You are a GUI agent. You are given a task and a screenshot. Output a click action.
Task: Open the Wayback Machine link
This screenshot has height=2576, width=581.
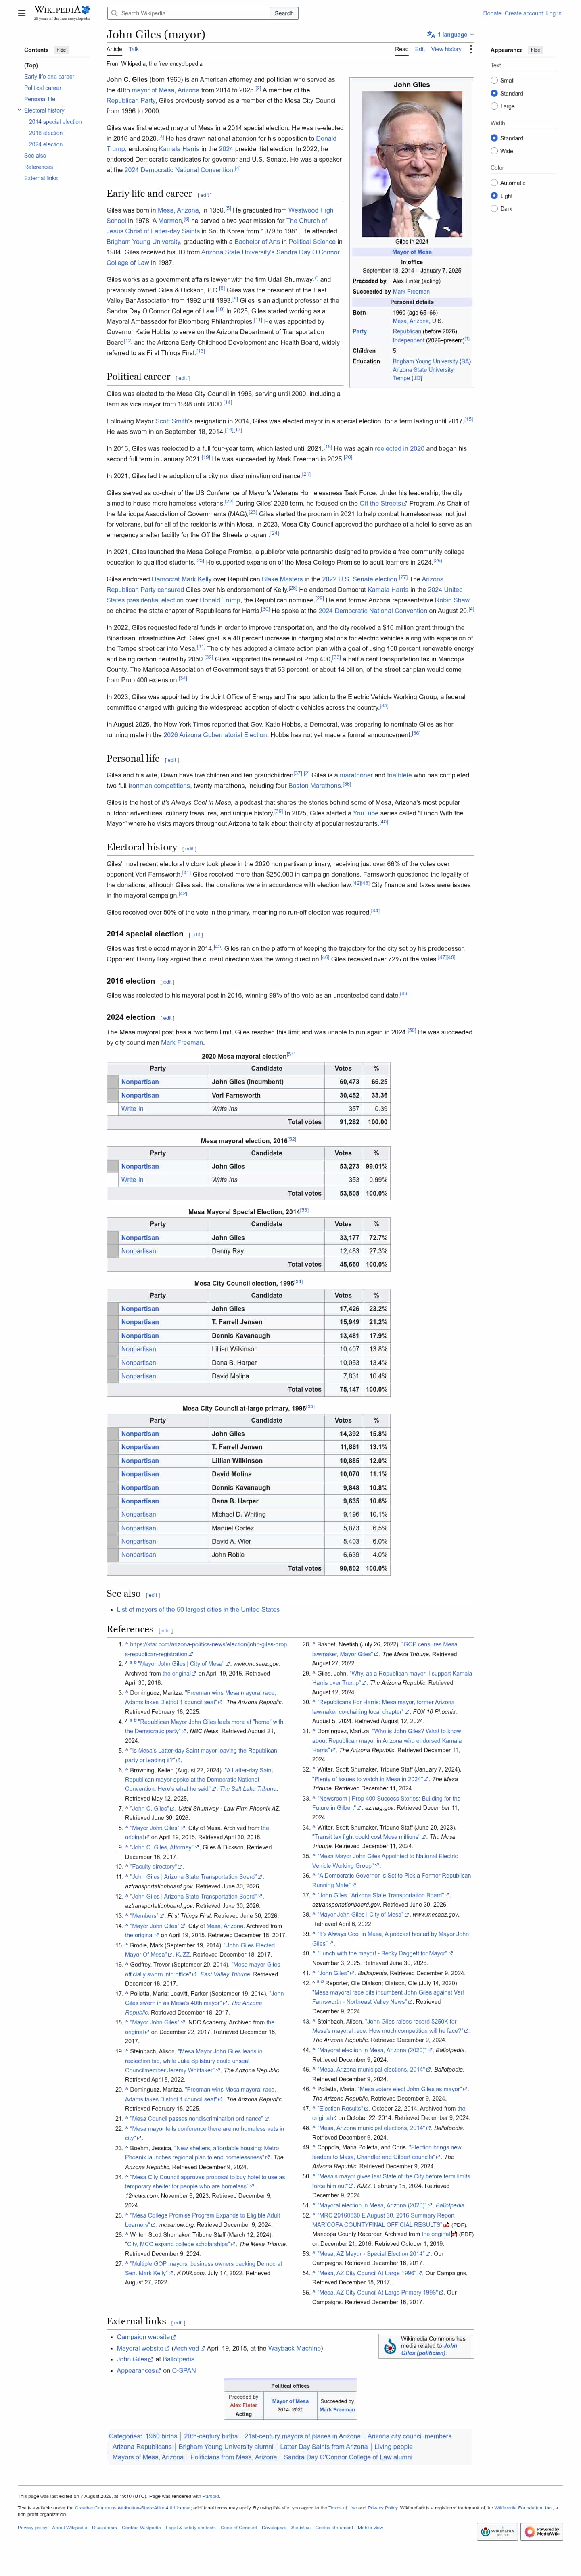pos(295,2348)
